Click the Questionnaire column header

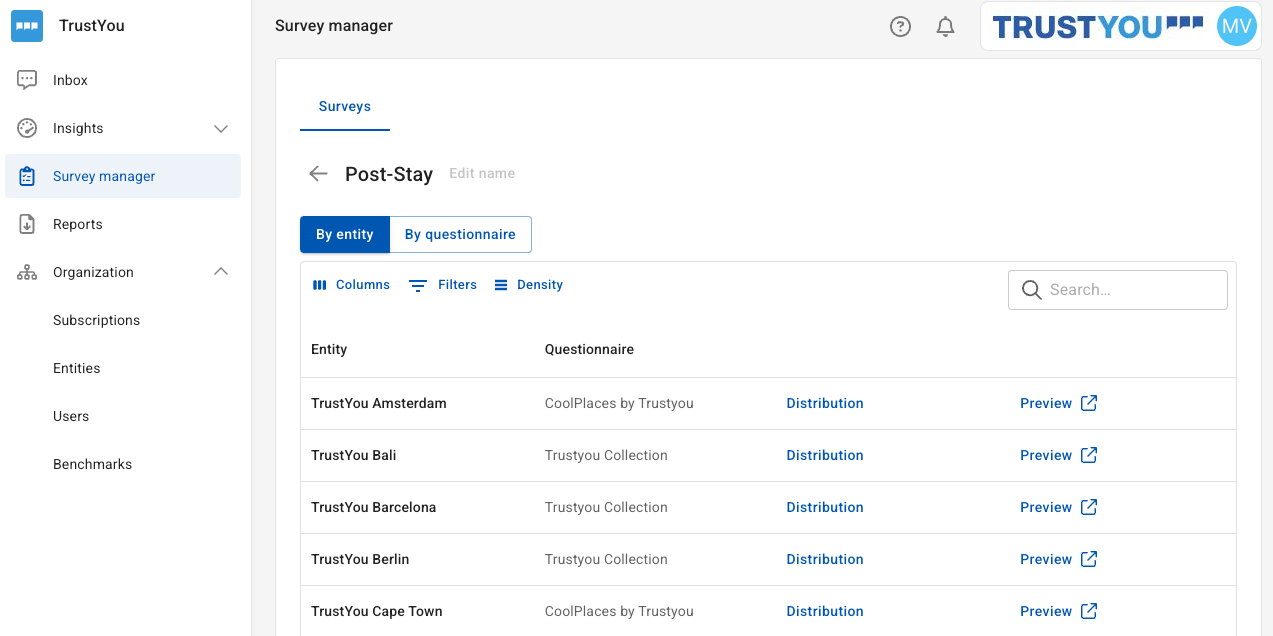click(x=589, y=349)
